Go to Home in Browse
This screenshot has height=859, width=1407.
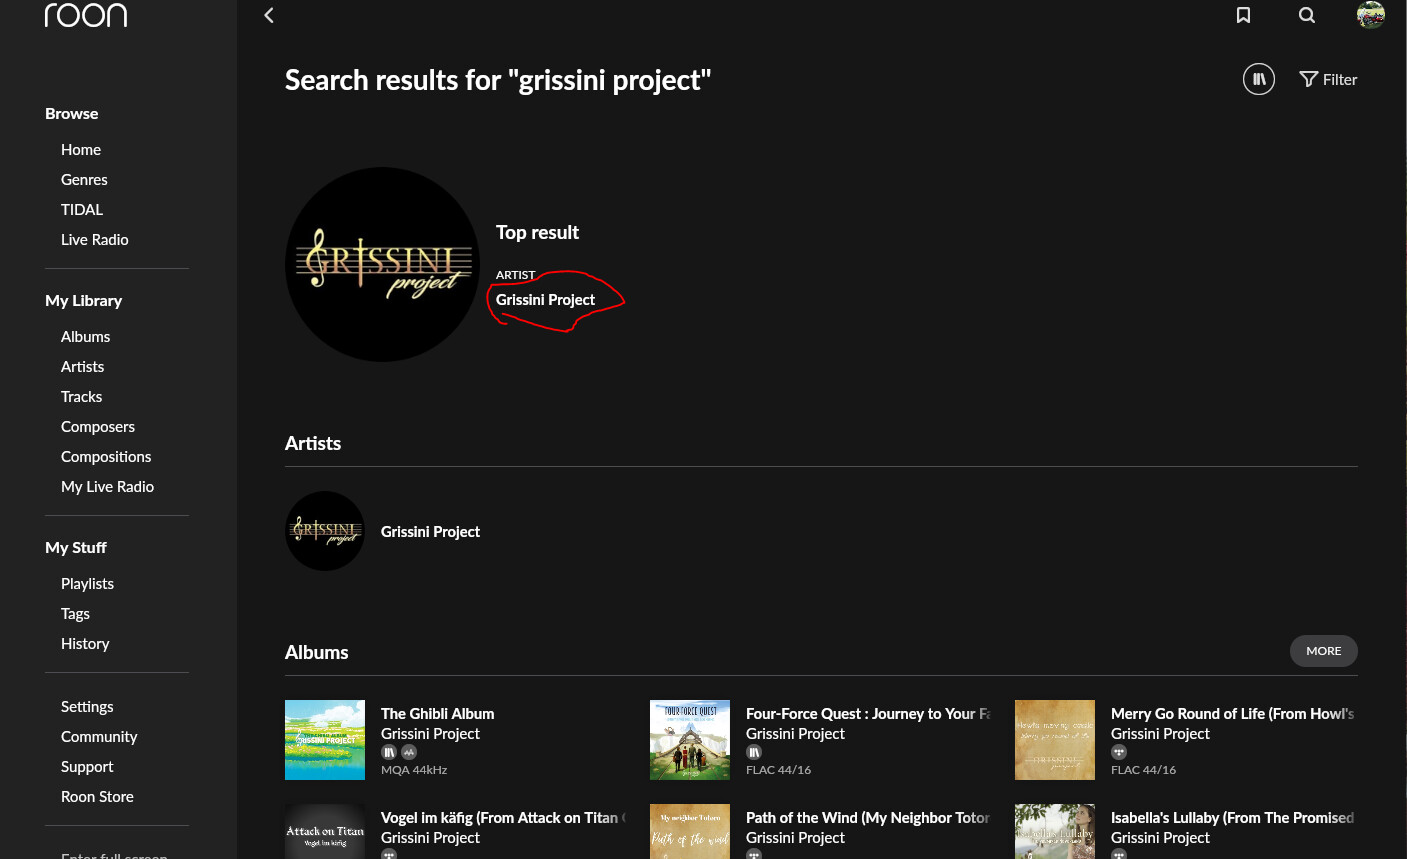[81, 150]
